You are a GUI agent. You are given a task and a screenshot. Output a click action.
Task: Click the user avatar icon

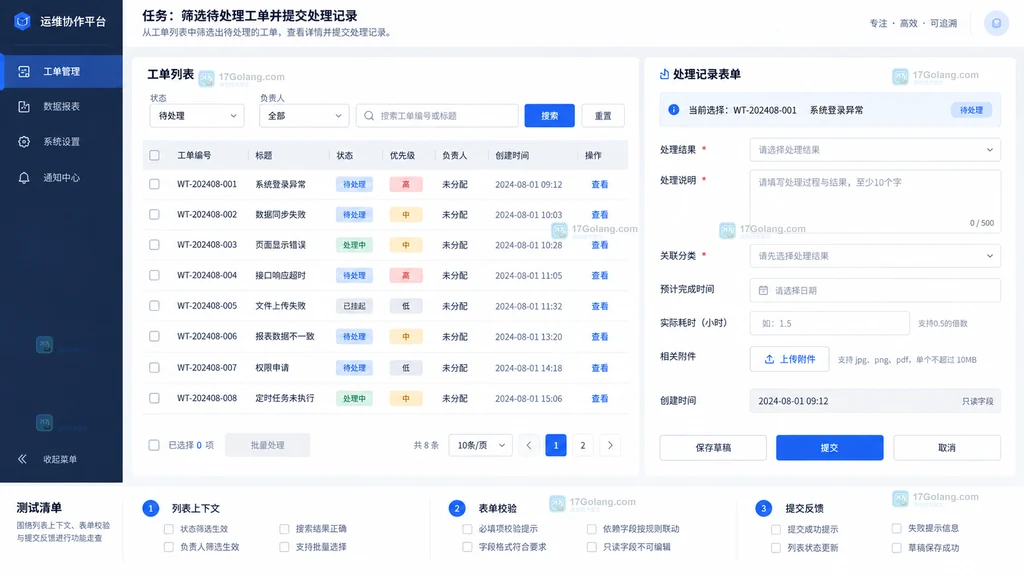pyautogui.click(x=996, y=23)
